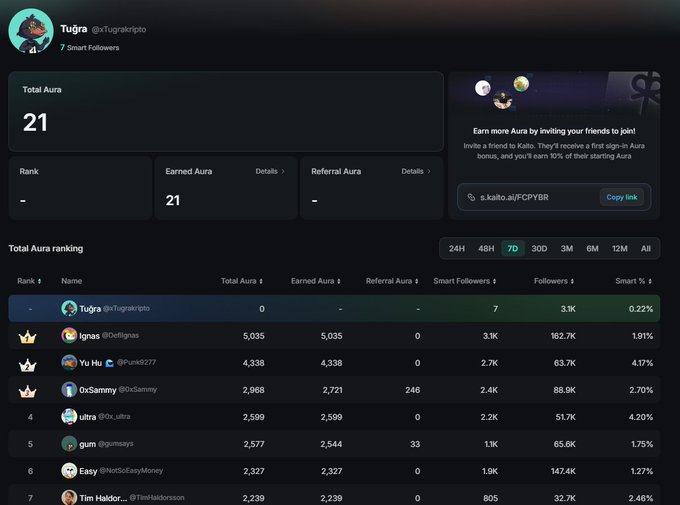The height and width of the screenshot is (505, 680).
Task: Click Tim Haldor's smart followers 805
Action: (x=490, y=498)
